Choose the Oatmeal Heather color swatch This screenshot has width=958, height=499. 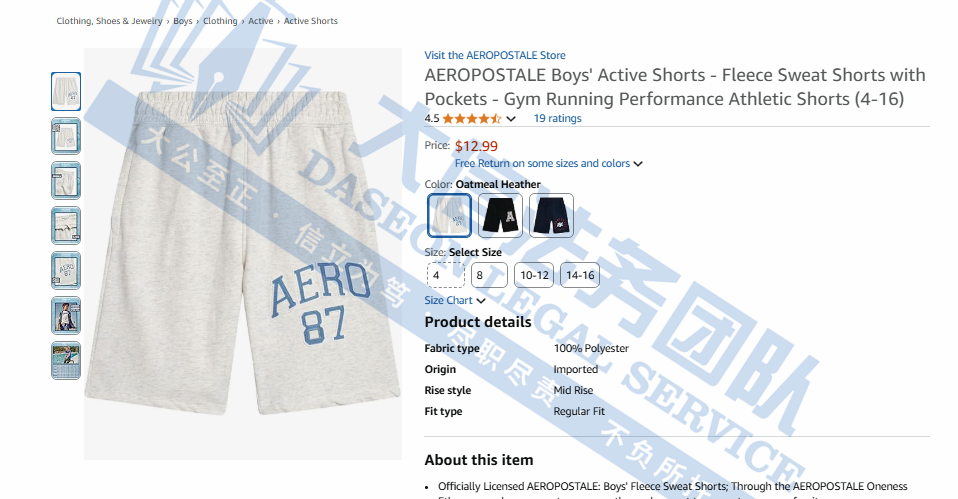click(x=450, y=216)
